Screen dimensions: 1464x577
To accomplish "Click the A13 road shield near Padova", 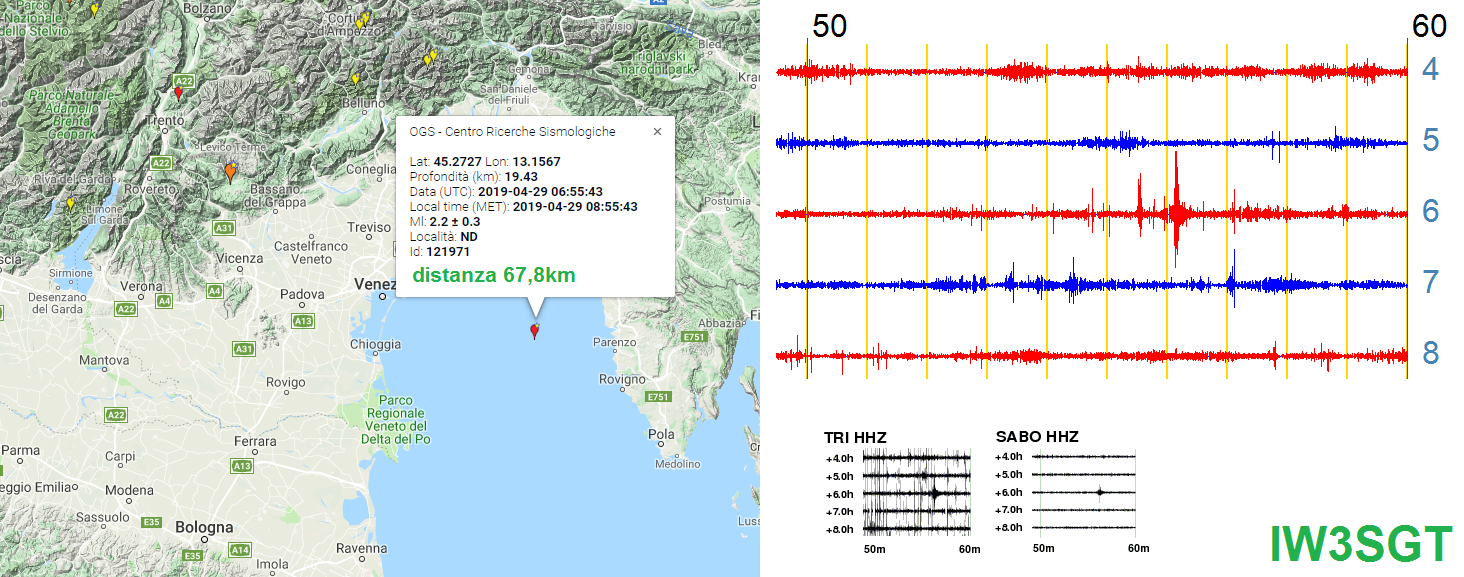I will point(302,320).
